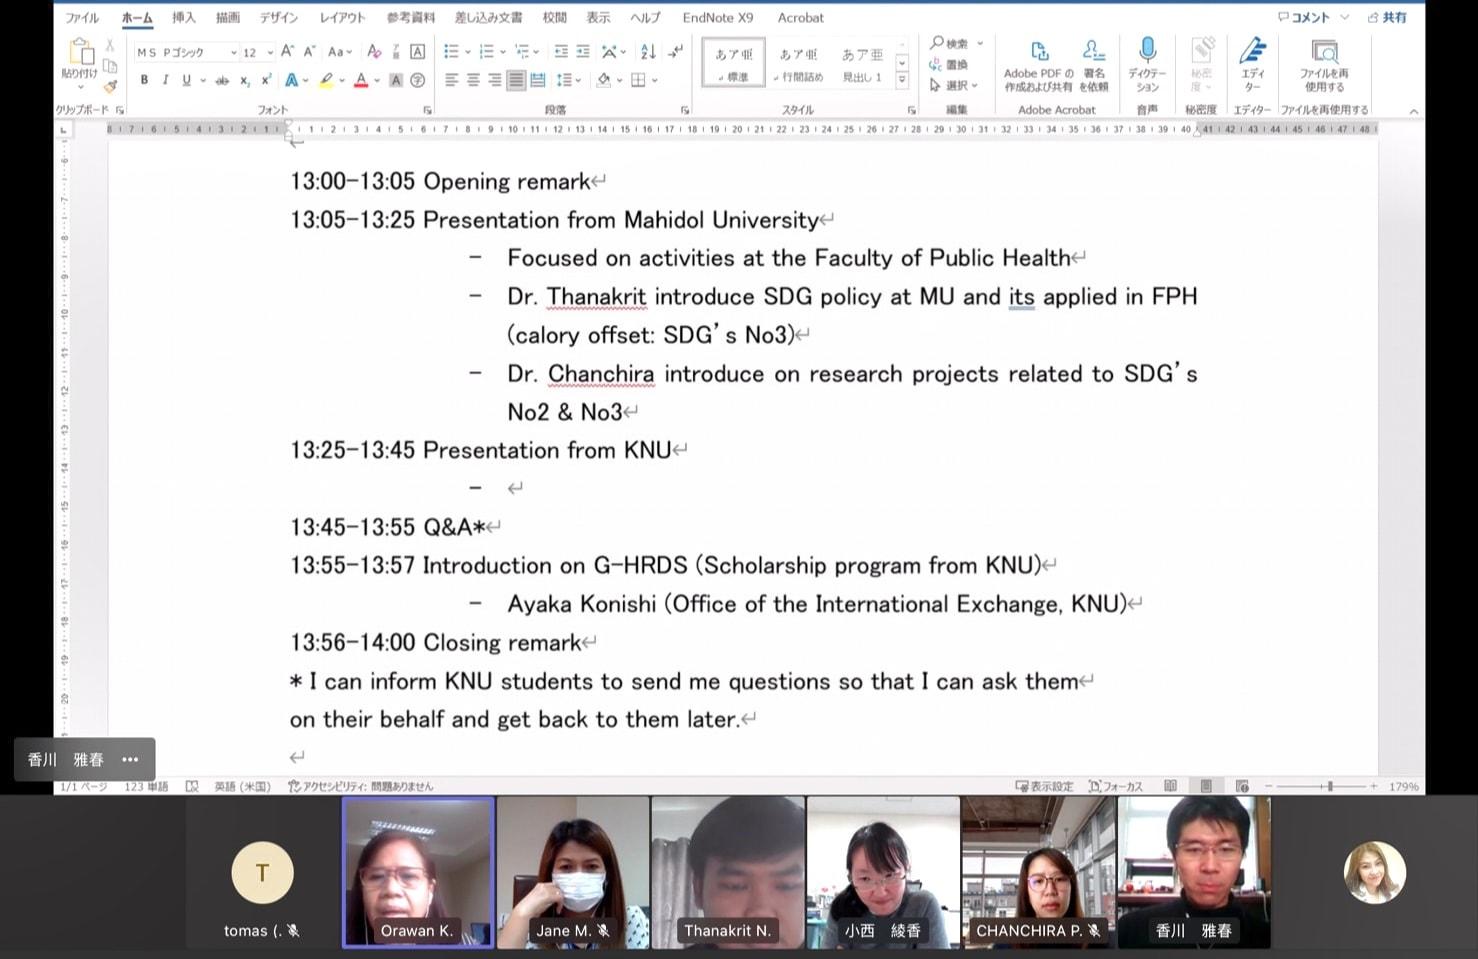Toggle bold formatting
Image resolution: width=1478 pixels, height=959 pixels.
pos(144,80)
